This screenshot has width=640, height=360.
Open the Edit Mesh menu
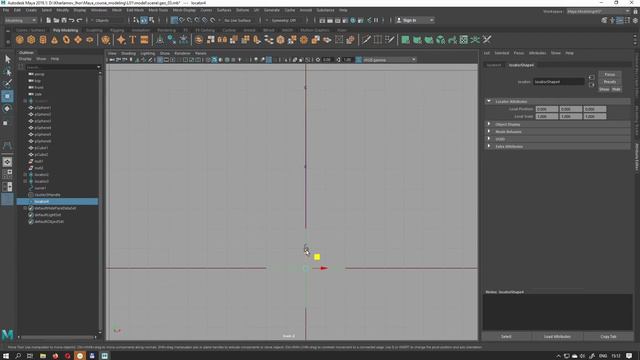click(135, 10)
